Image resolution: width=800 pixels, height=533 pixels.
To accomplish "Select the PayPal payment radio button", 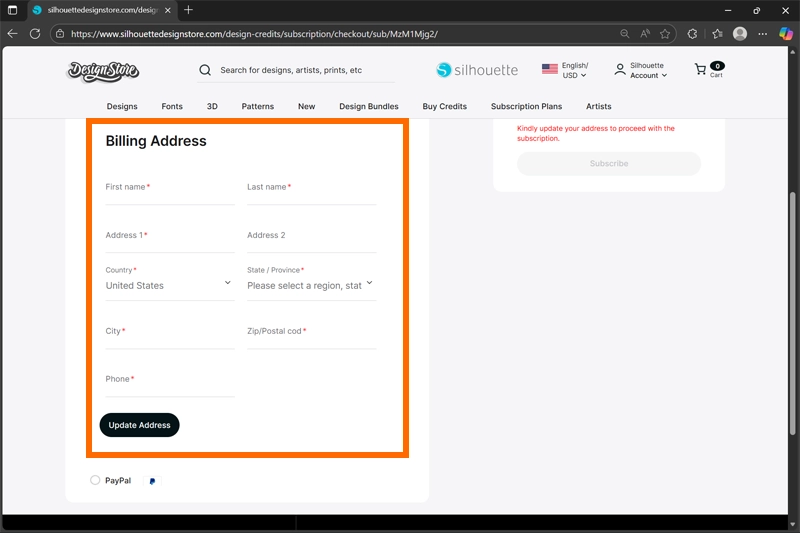I will click(95, 481).
